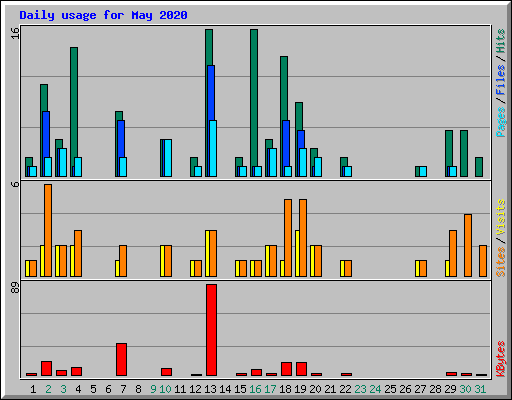The image size is (512, 400).
Task: Click the day 1 label on x-axis
Action: pos(33,389)
